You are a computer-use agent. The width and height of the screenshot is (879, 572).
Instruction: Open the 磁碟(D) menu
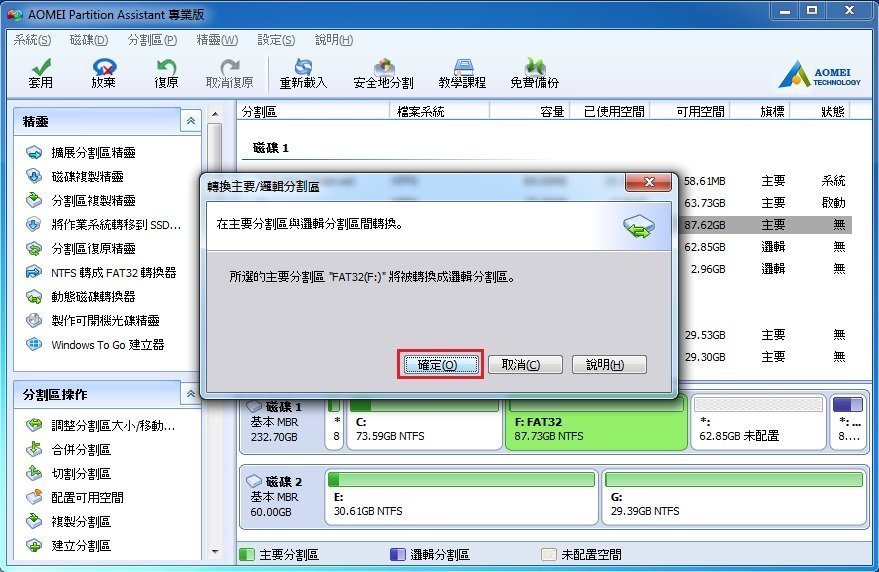tap(89, 40)
